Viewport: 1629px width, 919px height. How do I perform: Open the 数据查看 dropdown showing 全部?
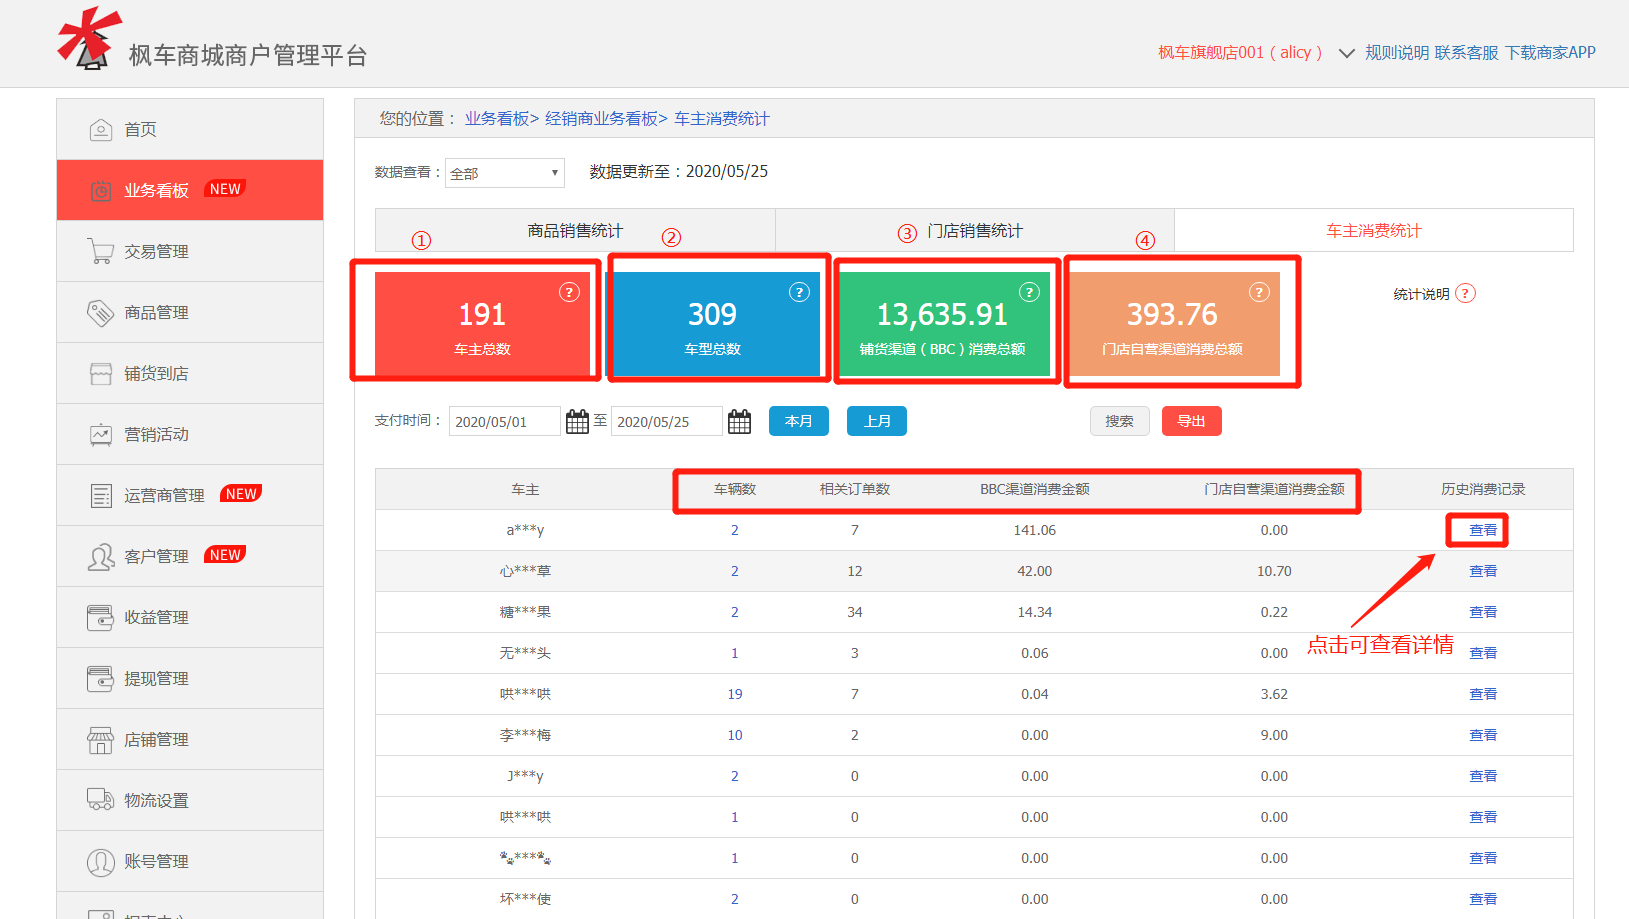pos(505,173)
